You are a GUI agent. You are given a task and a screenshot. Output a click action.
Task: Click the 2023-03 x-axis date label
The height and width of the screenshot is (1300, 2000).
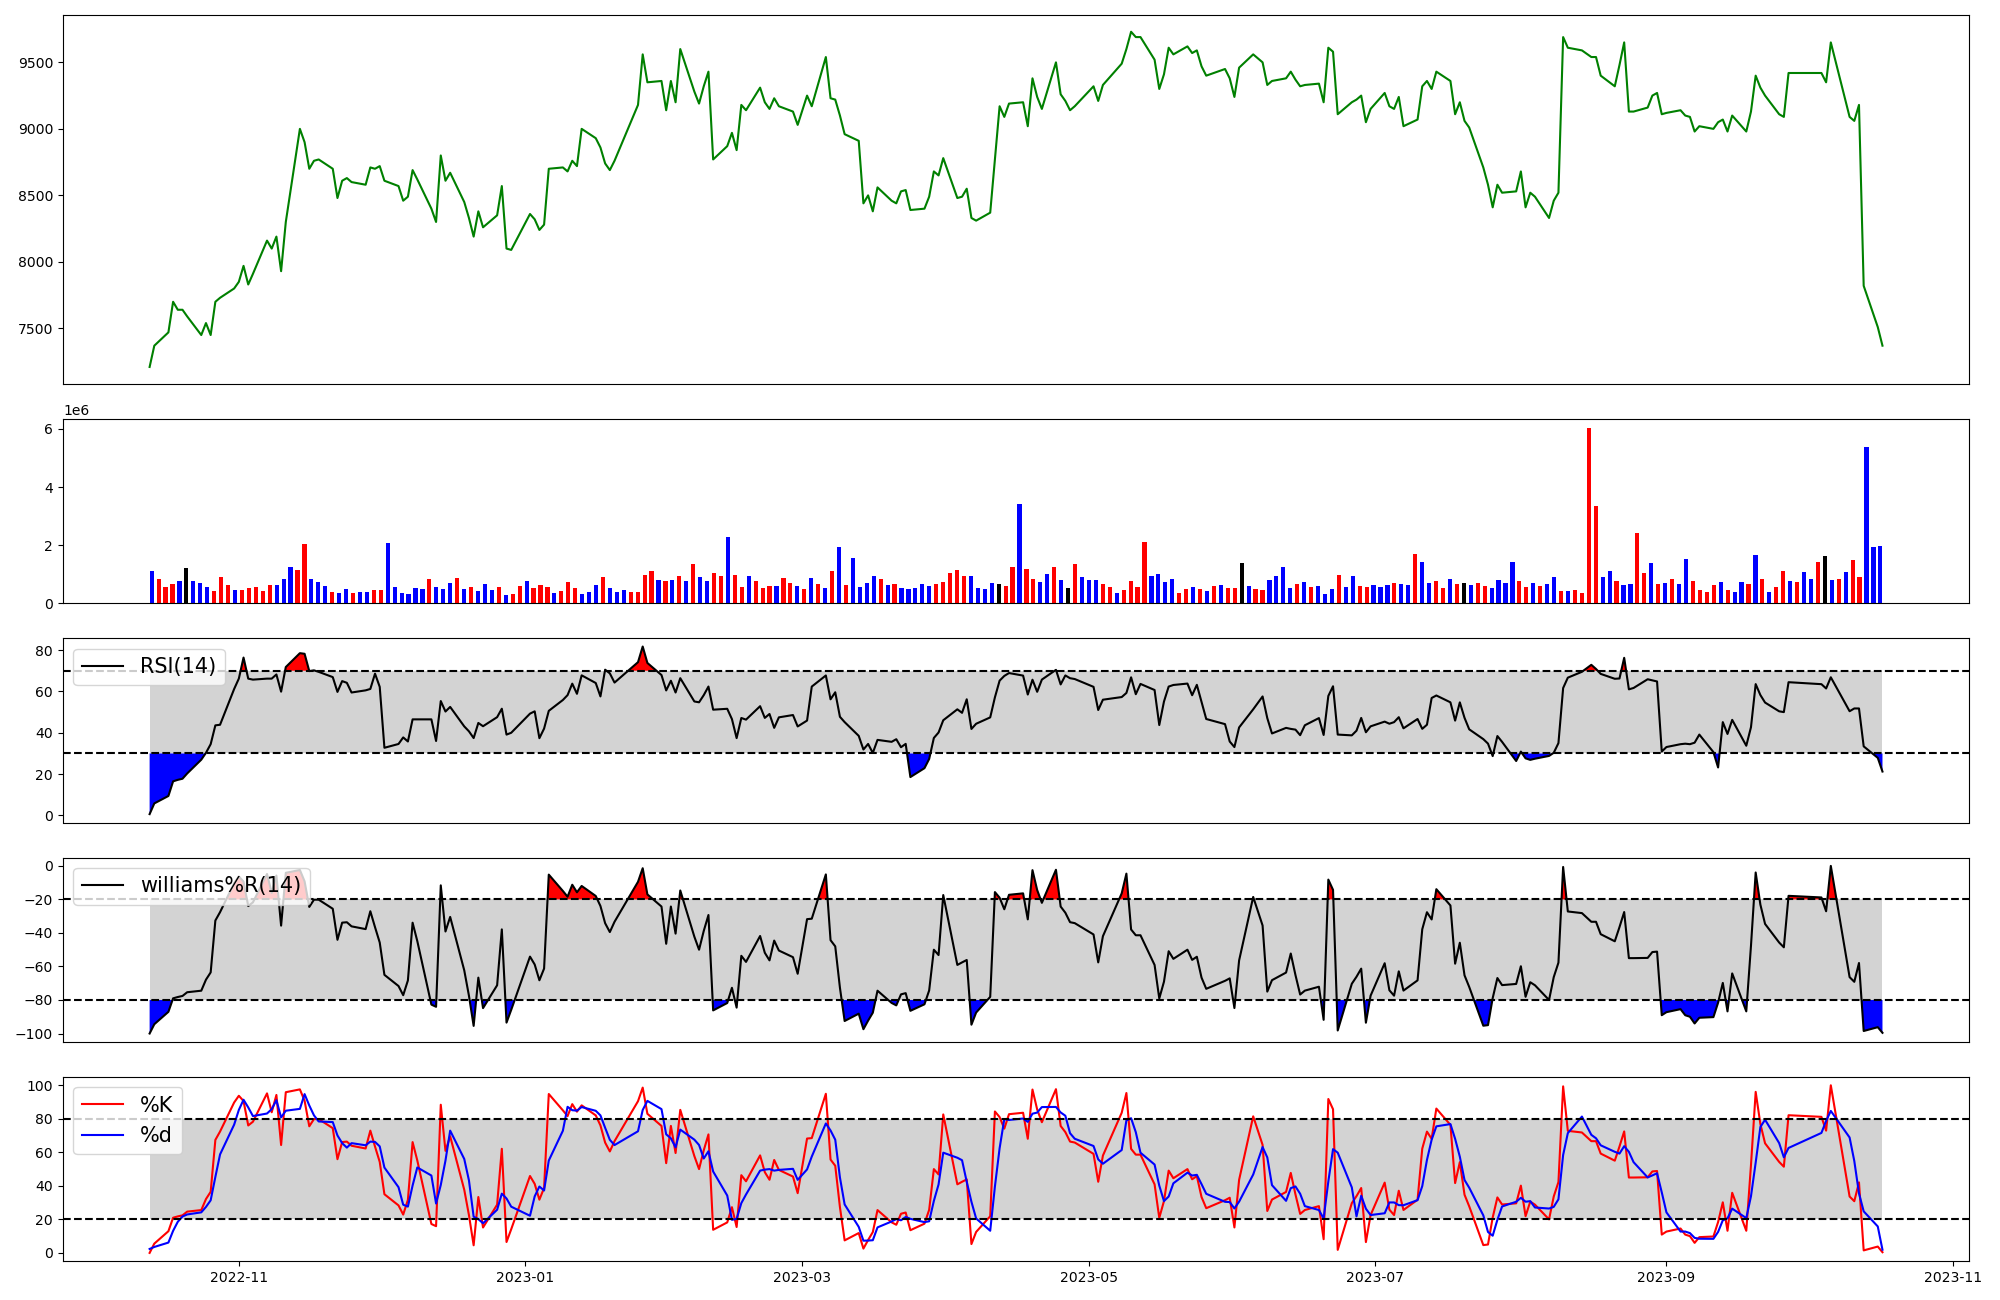tap(801, 1277)
